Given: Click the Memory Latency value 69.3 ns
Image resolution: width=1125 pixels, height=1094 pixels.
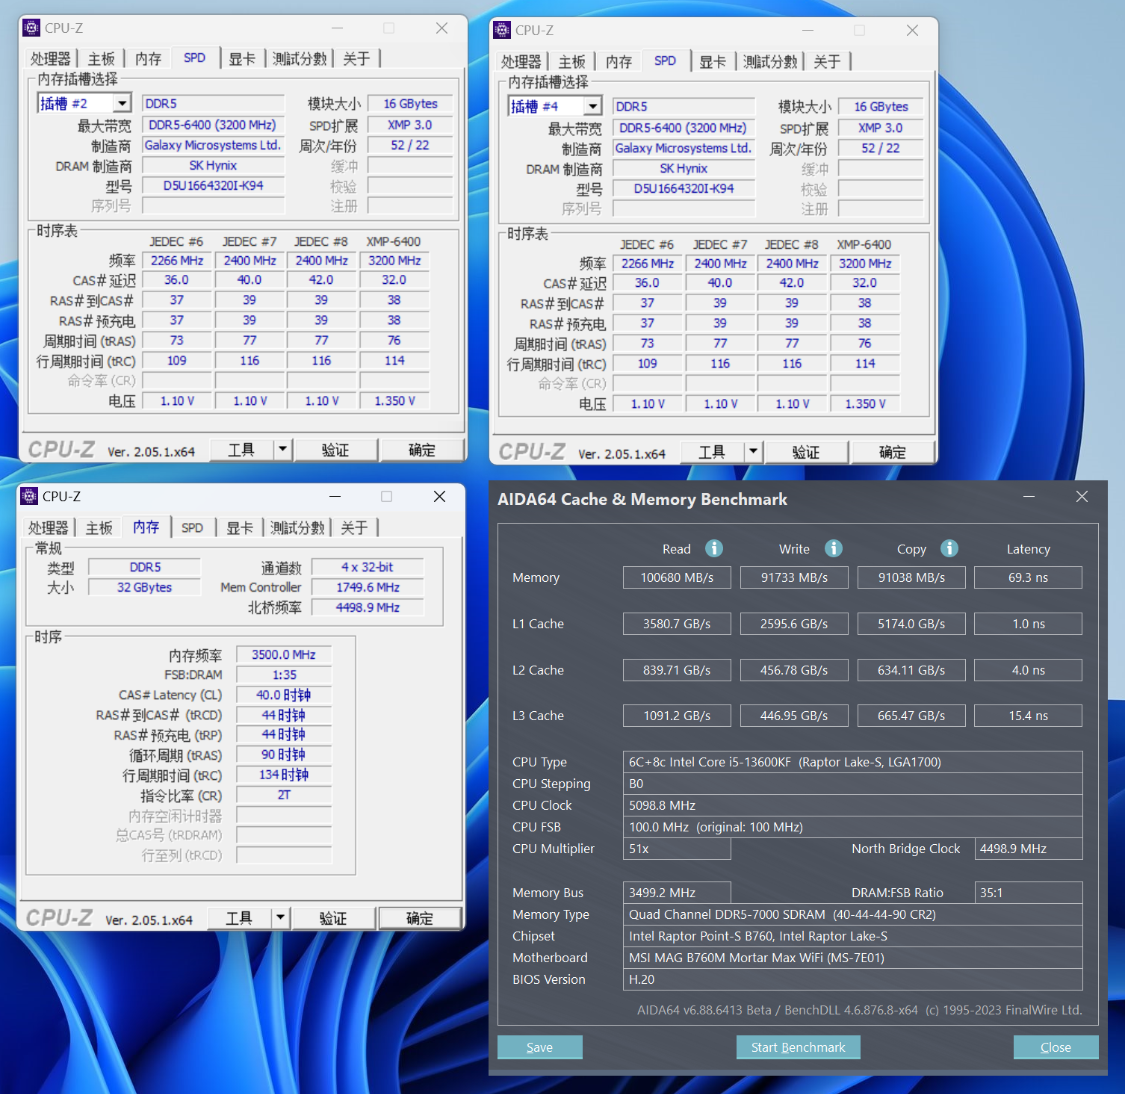Looking at the screenshot, I should (1028, 577).
